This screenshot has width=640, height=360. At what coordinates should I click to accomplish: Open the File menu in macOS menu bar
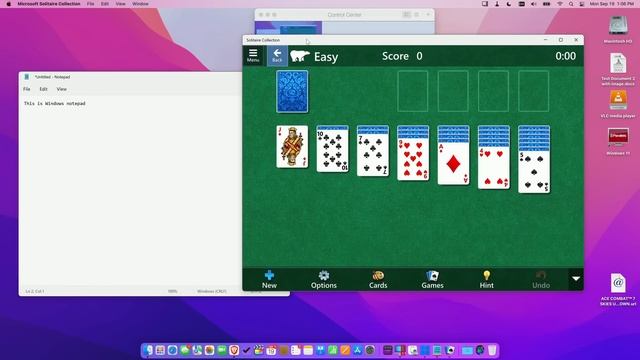[x=90, y=4]
